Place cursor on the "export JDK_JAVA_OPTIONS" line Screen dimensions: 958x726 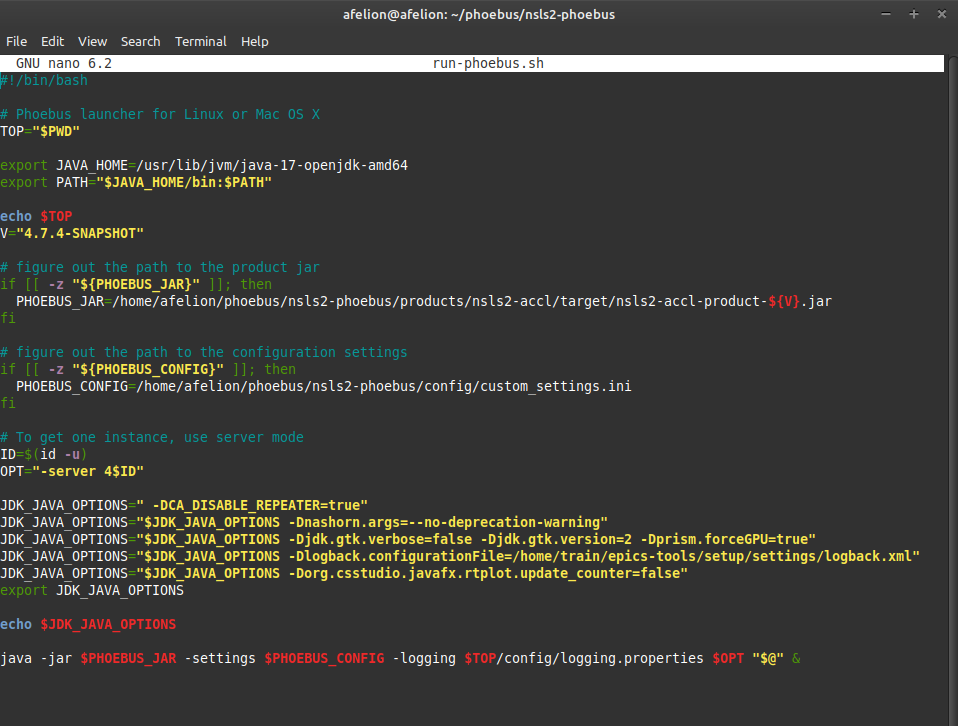[x=92, y=590]
